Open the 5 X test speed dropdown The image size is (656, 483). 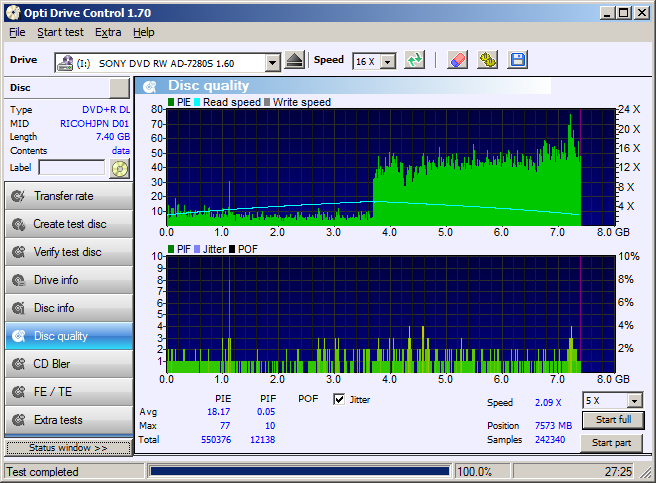(635, 401)
